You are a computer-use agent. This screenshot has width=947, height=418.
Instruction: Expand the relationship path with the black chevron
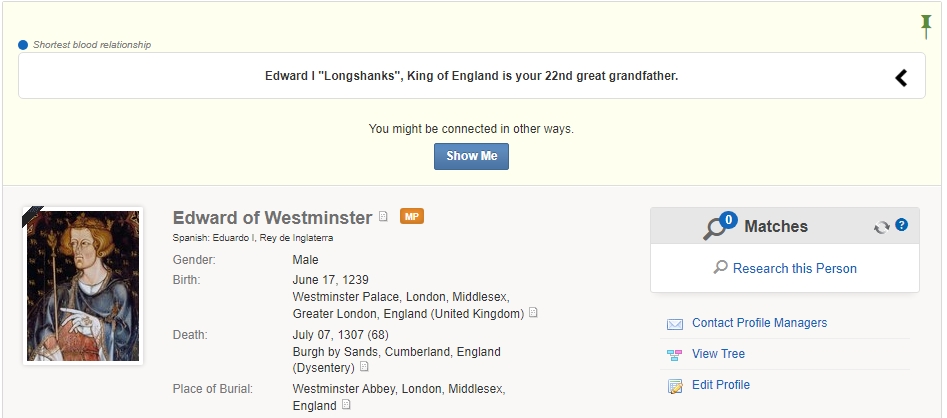901,77
